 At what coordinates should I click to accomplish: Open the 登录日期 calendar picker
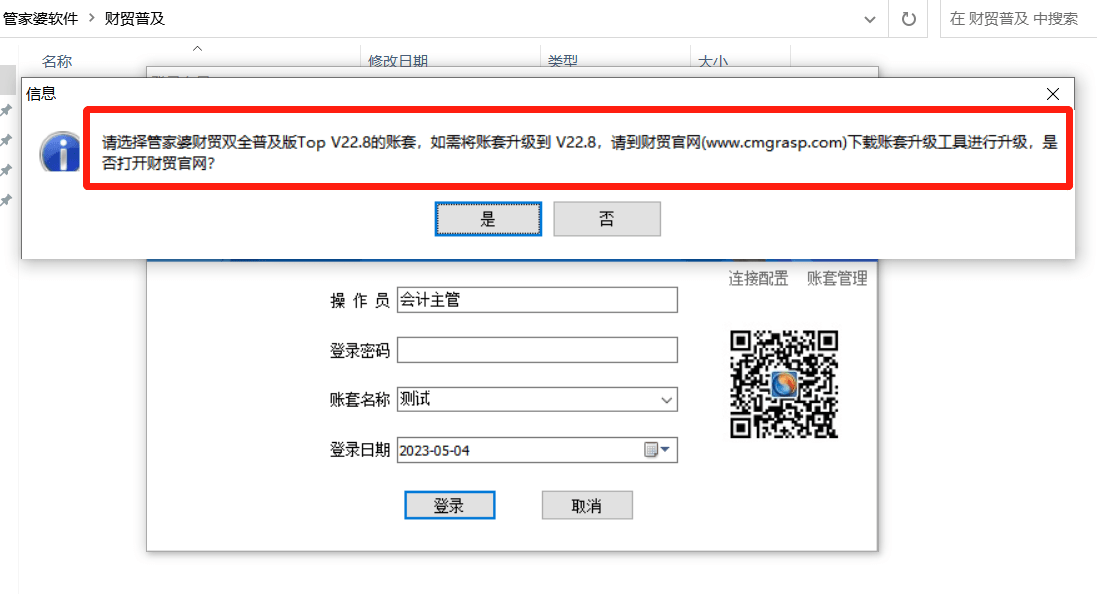(657, 450)
